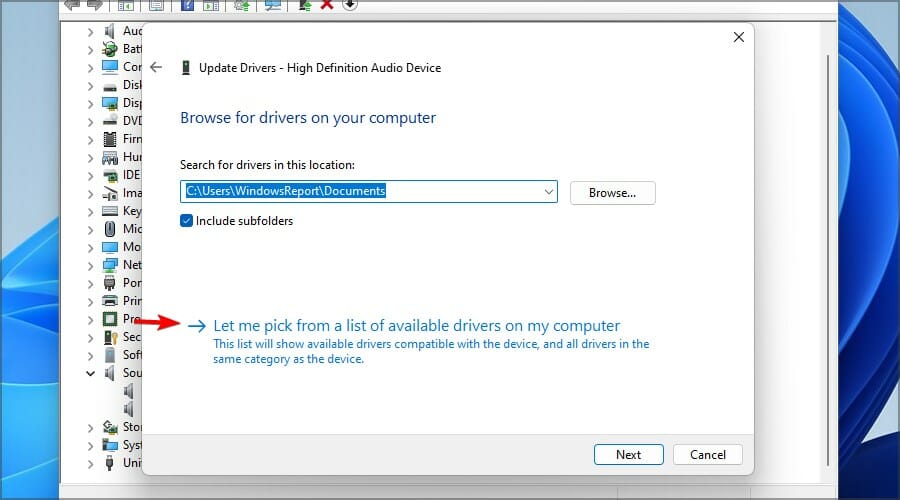Expand the Batteries node chevron

point(90,50)
